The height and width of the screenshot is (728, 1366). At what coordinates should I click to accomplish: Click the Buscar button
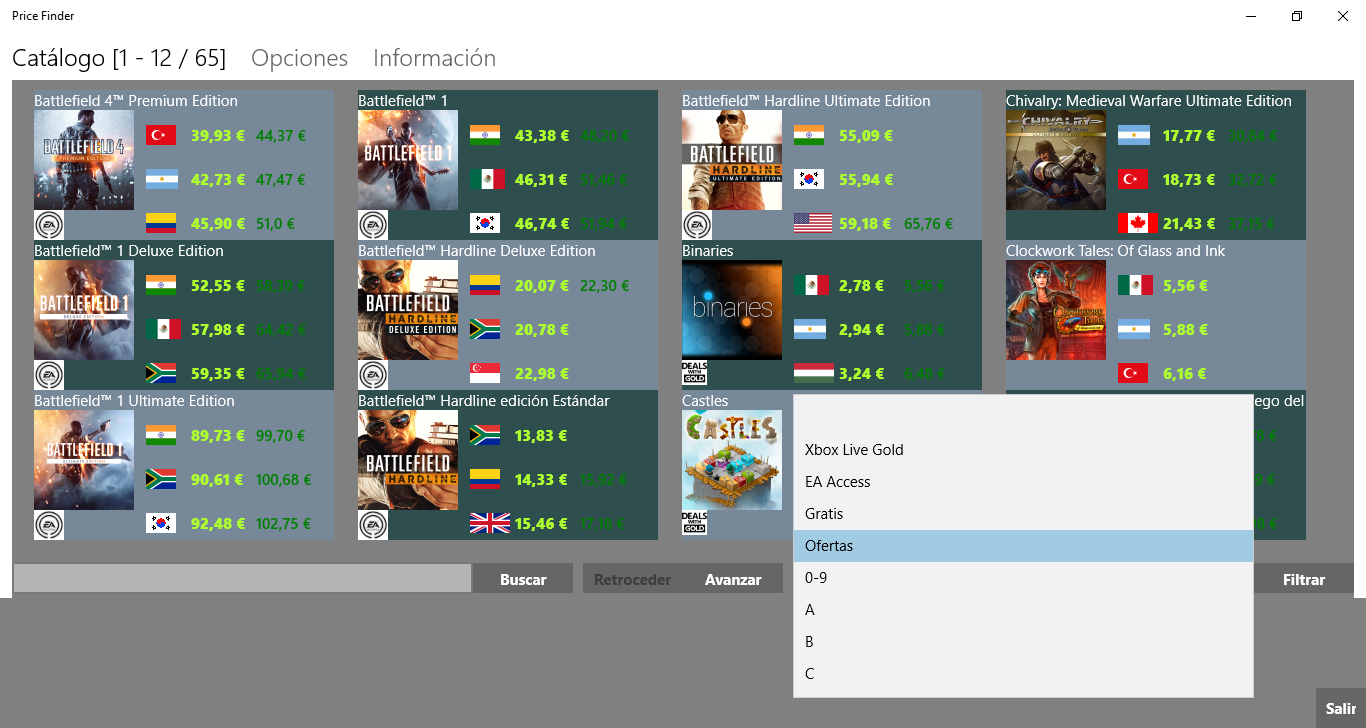(523, 579)
